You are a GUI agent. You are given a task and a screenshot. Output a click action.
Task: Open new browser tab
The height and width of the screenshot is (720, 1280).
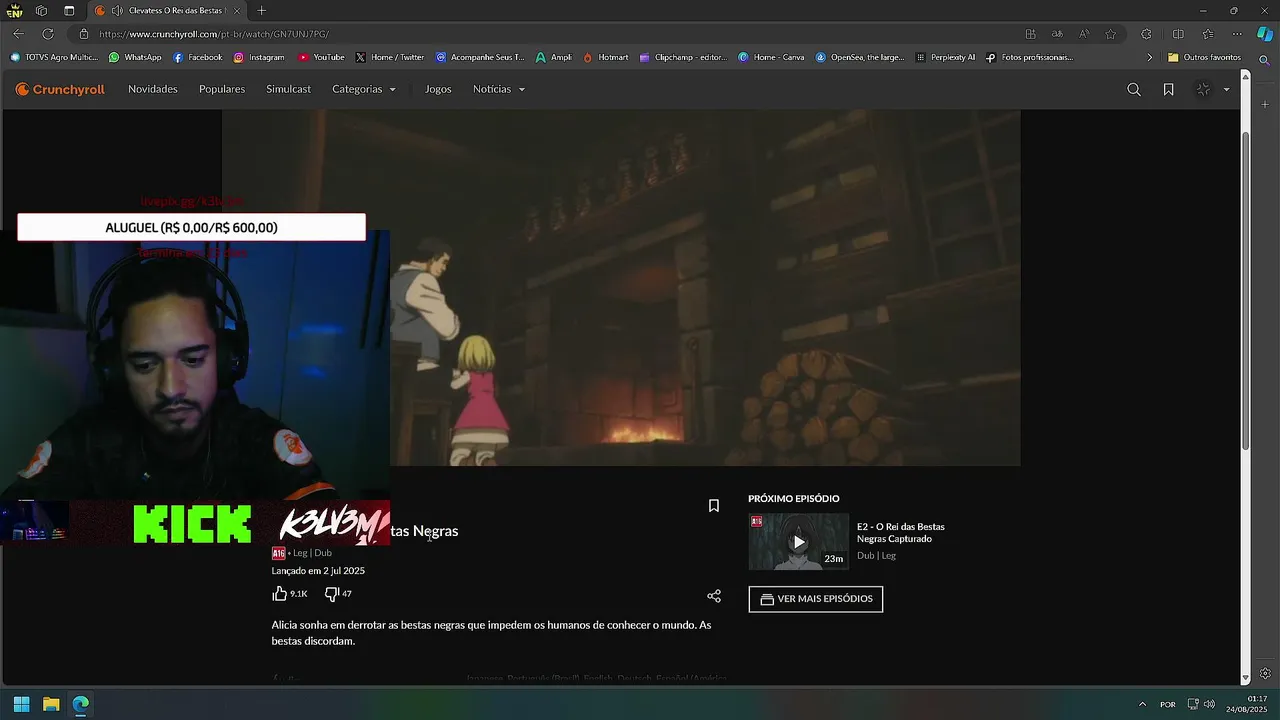[261, 11]
